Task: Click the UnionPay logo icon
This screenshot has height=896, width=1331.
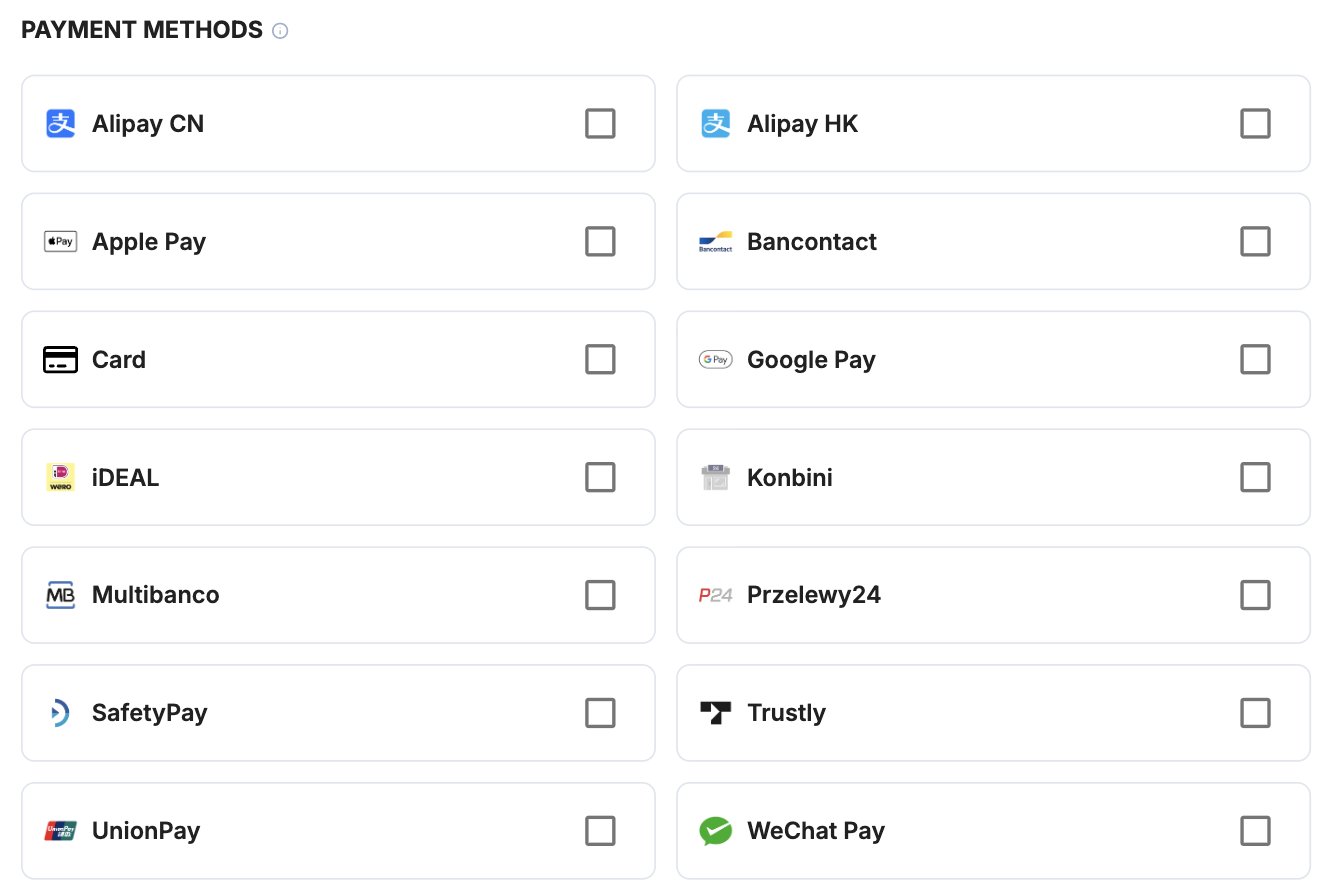Action: pos(61,831)
